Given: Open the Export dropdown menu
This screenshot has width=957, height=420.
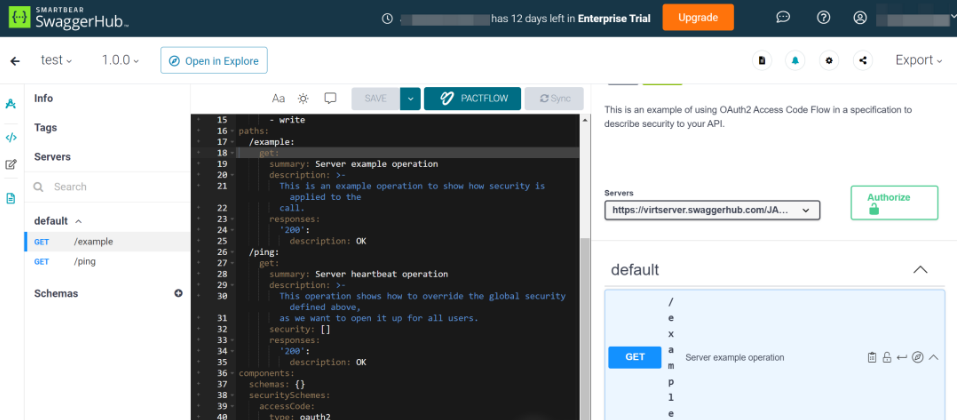Looking at the screenshot, I should [920, 60].
